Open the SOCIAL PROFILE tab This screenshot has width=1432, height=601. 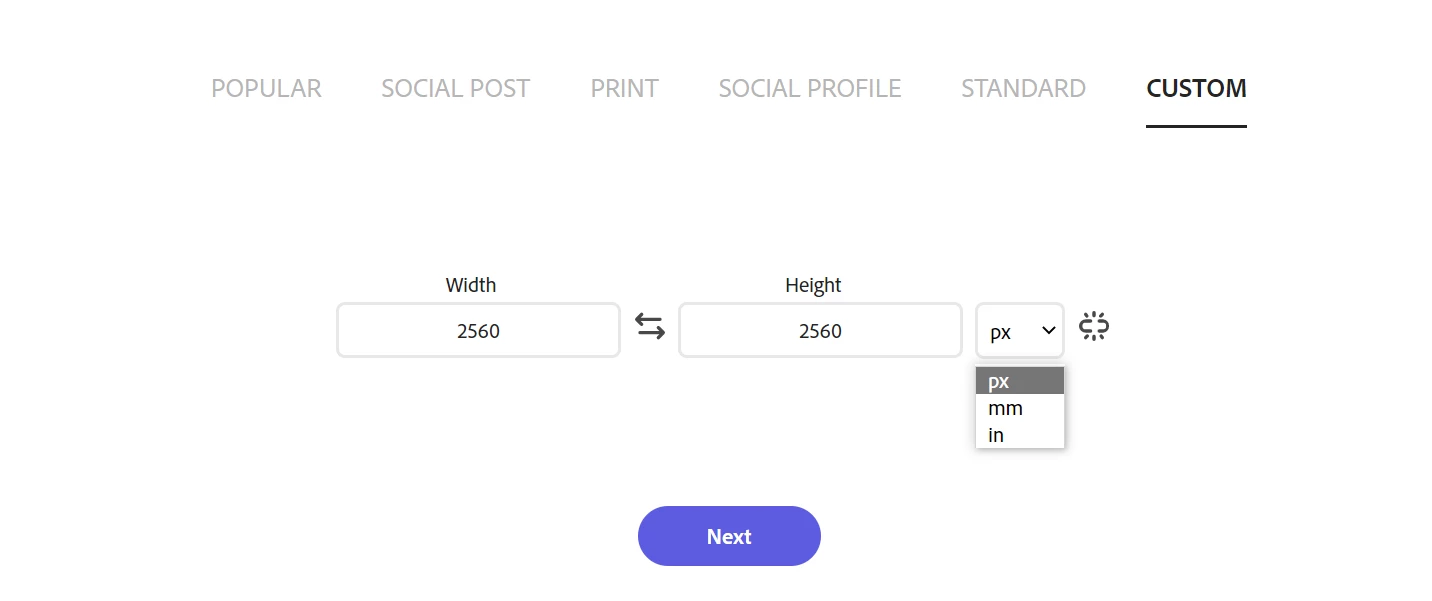[x=809, y=88]
